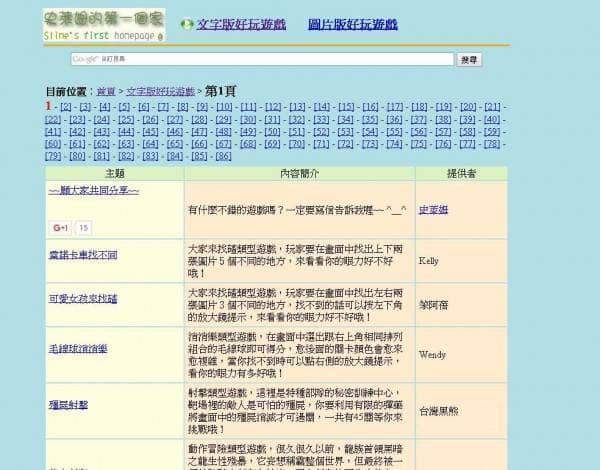This screenshot has height=470, width=600.
Task: Go to page [15]
Action: 346,107
